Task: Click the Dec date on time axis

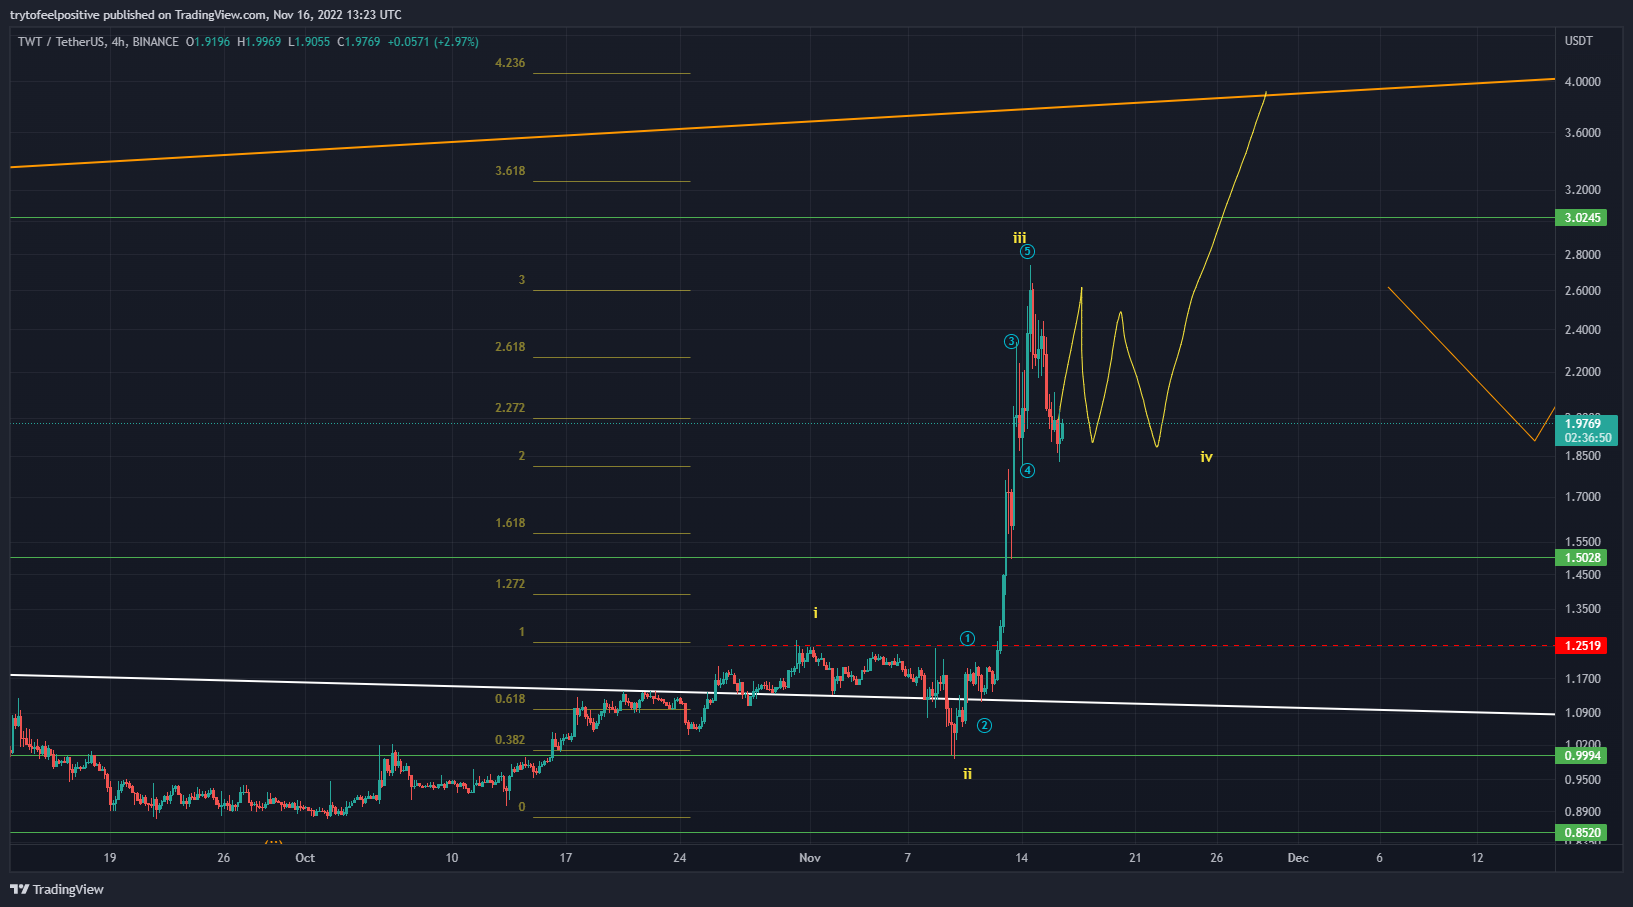Action: click(1298, 858)
